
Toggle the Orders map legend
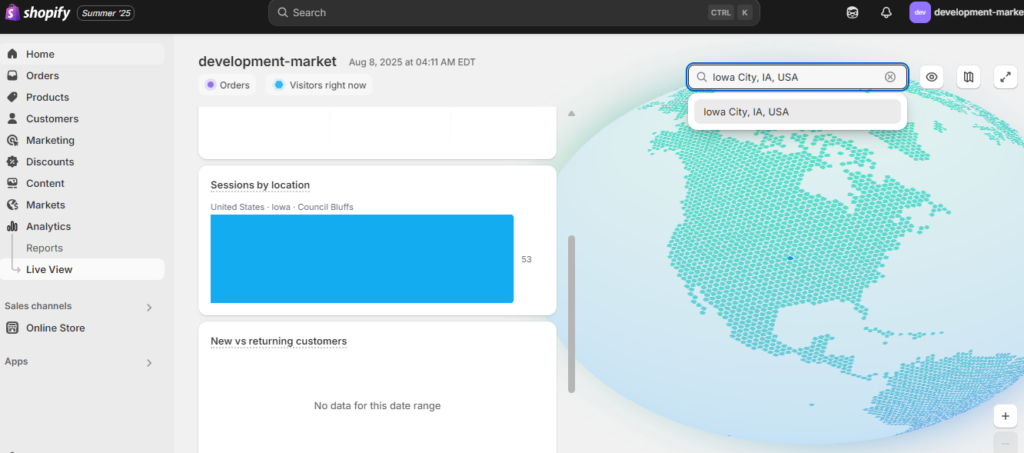pyautogui.click(x=228, y=85)
